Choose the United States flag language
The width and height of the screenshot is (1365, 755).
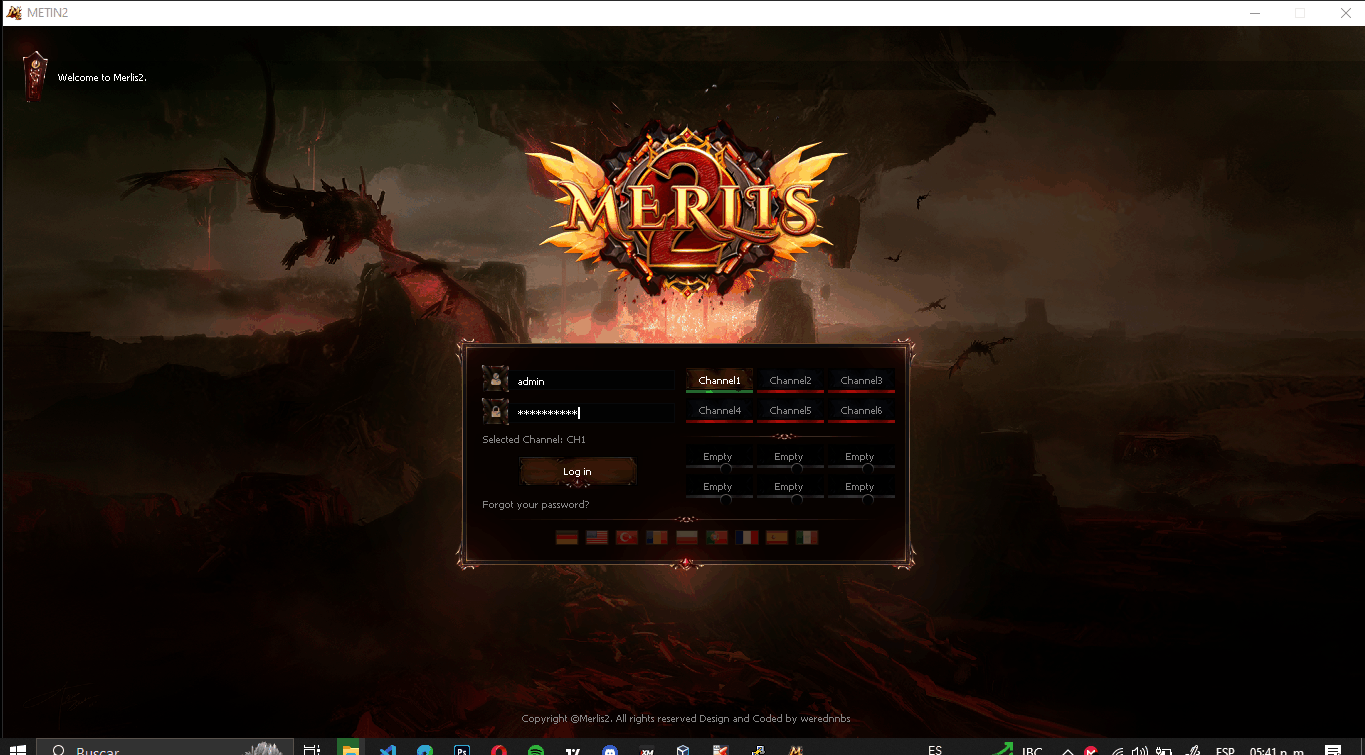click(x=597, y=537)
